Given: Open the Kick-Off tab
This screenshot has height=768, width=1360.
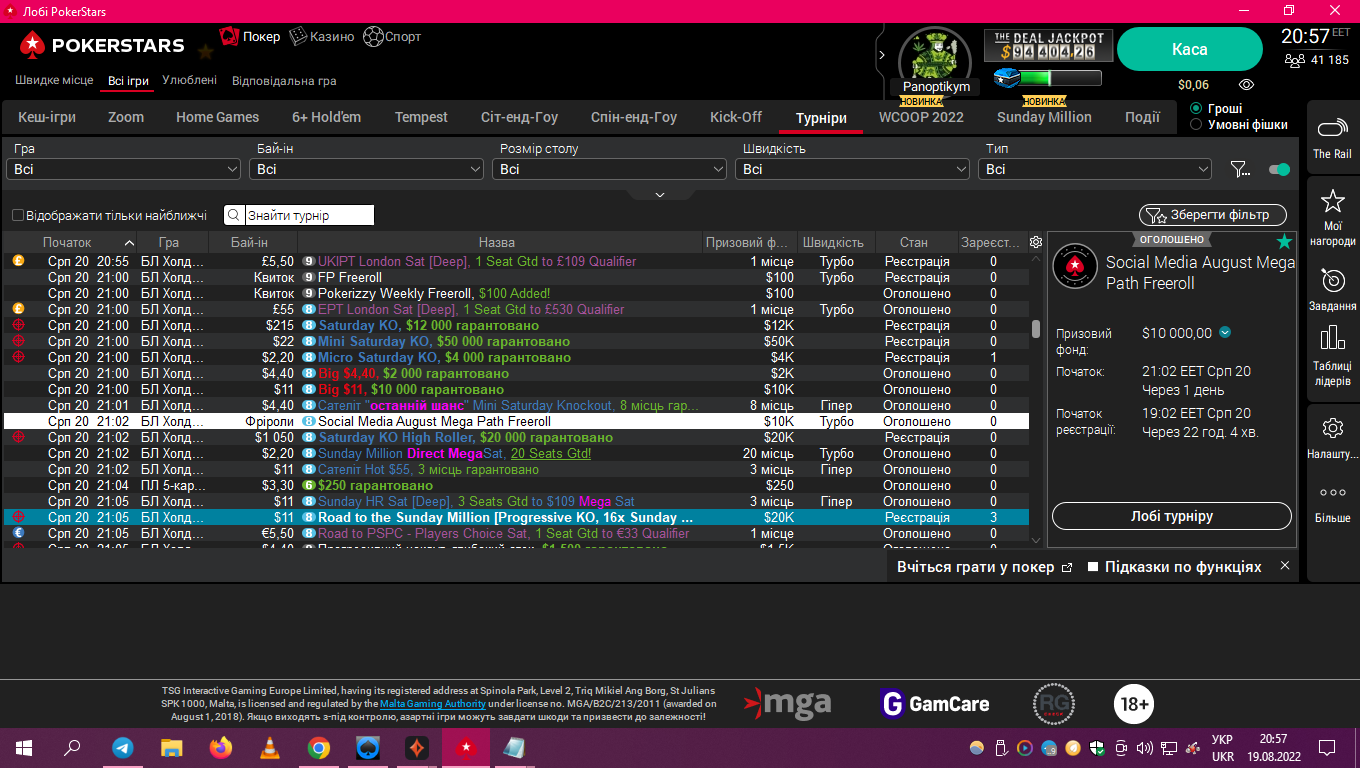Looking at the screenshot, I should pos(736,117).
